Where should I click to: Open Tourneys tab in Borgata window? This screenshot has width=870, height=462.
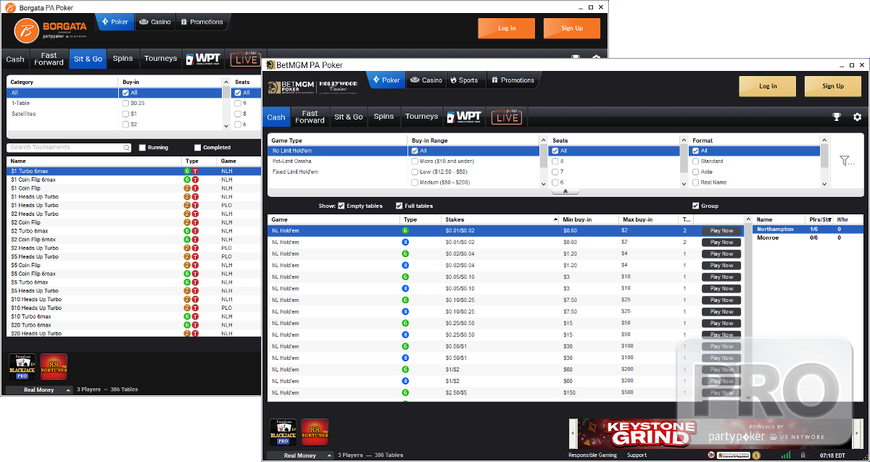tap(160, 59)
